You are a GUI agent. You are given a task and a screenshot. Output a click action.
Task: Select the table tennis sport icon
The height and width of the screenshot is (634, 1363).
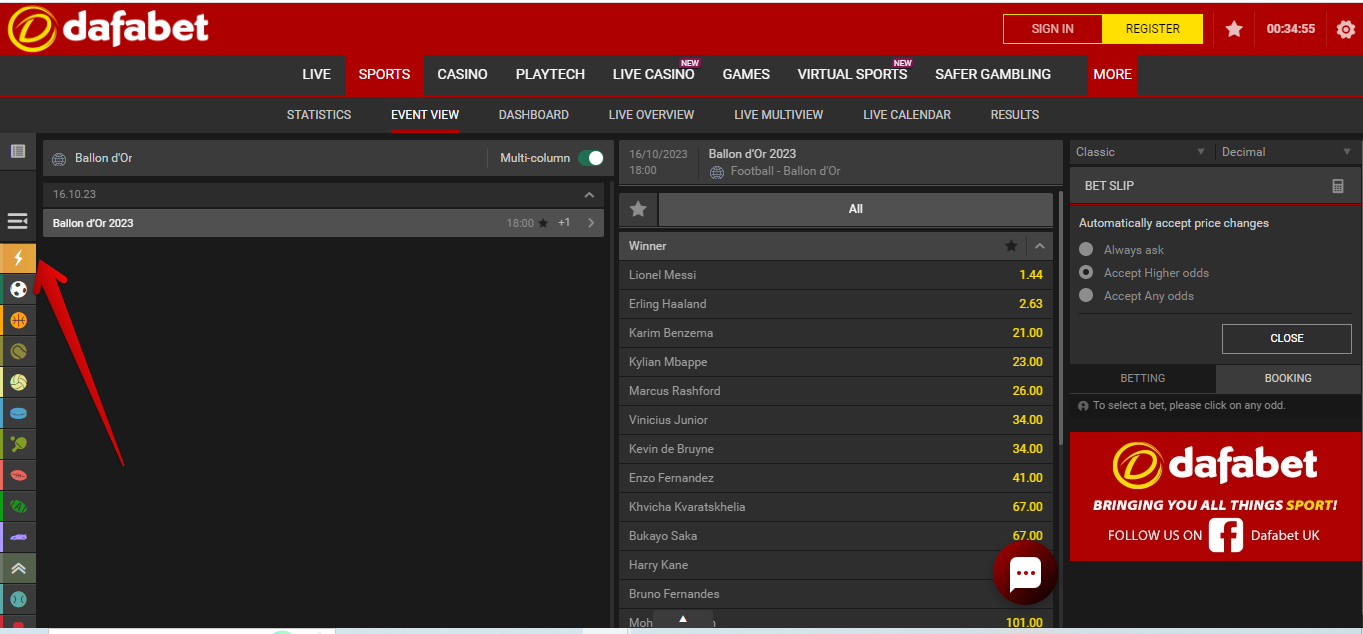tap(18, 444)
